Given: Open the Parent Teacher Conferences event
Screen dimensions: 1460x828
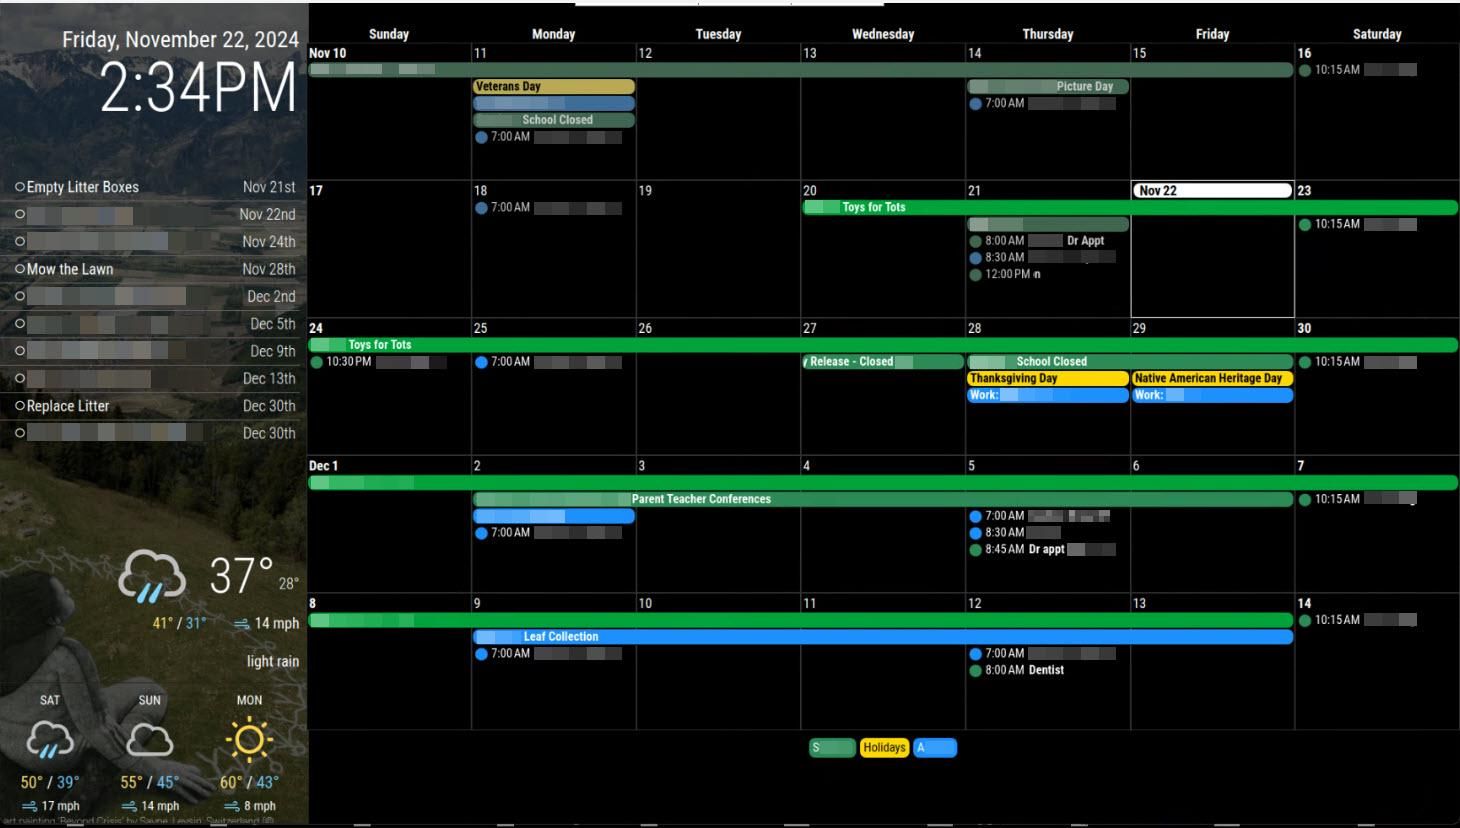Looking at the screenshot, I should pyautogui.click(x=883, y=499).
